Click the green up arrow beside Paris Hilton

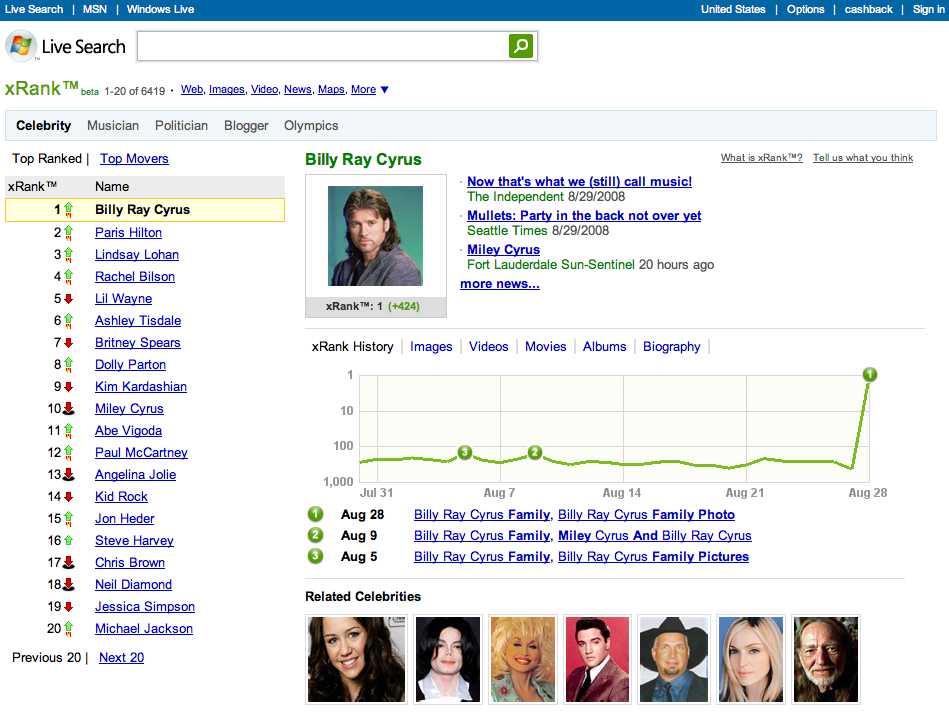click(69, 232)
